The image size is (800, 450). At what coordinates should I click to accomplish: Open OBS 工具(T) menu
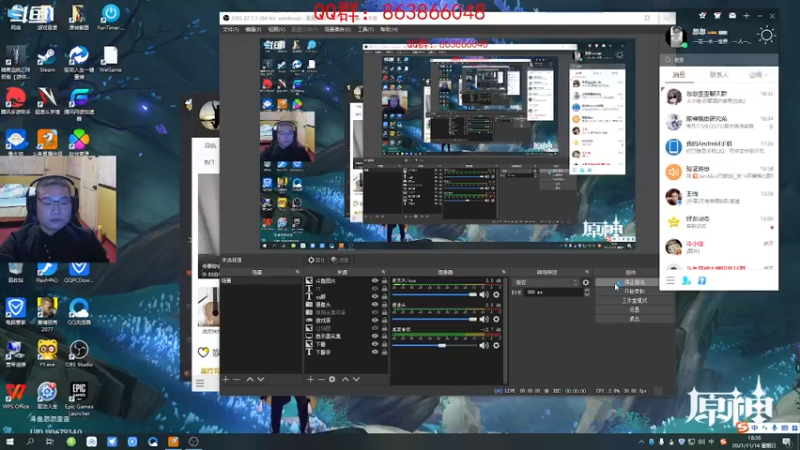[365, 30]
